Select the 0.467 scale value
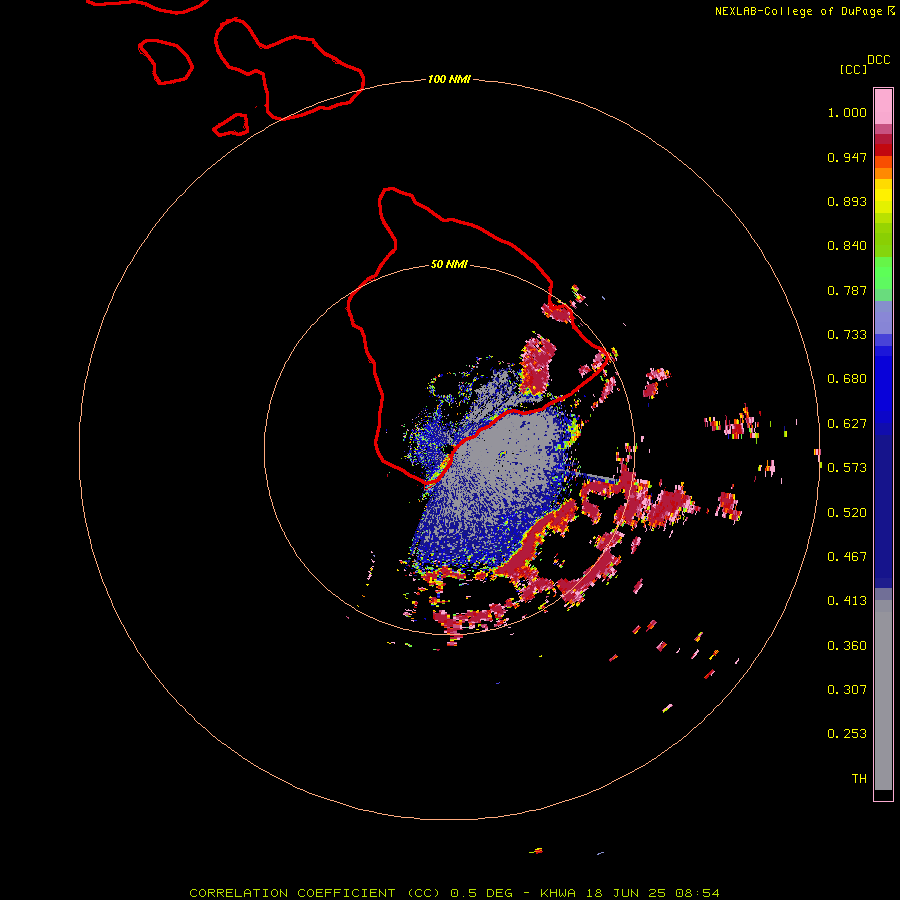900x900 pixels. pyautogui.click(x=847, y=557)
